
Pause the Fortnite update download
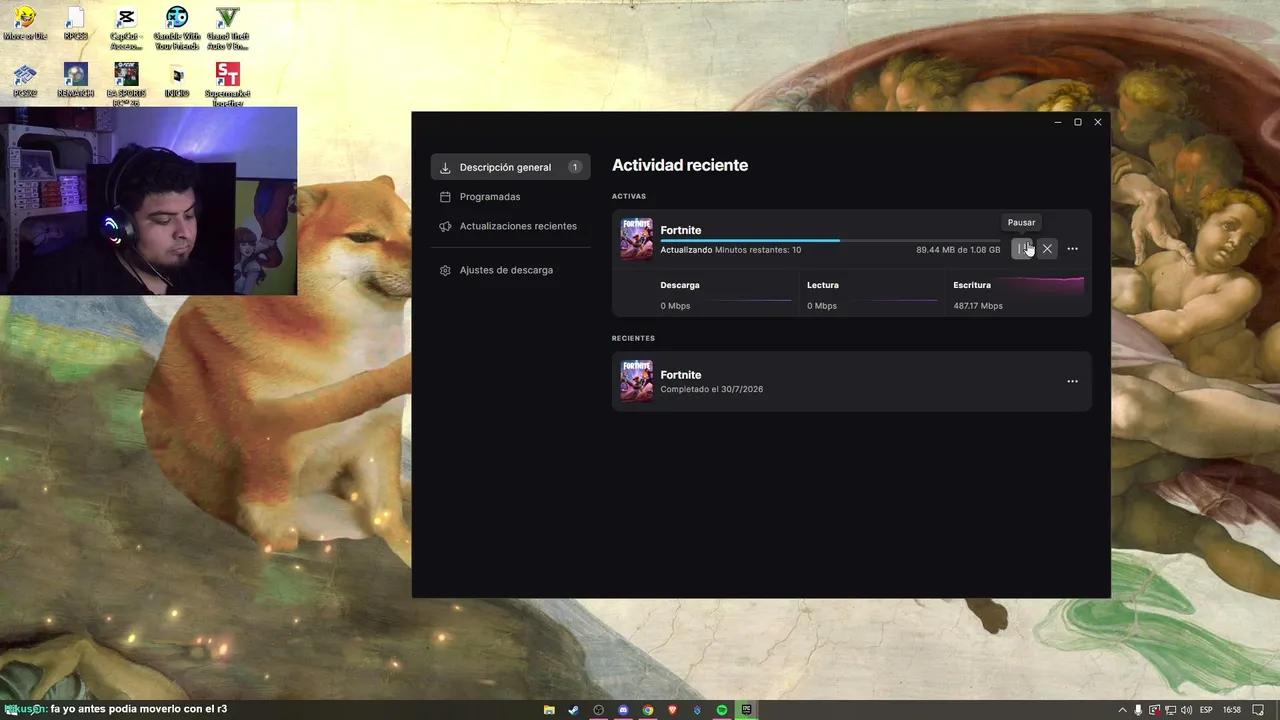click(x=1022, y=249)
